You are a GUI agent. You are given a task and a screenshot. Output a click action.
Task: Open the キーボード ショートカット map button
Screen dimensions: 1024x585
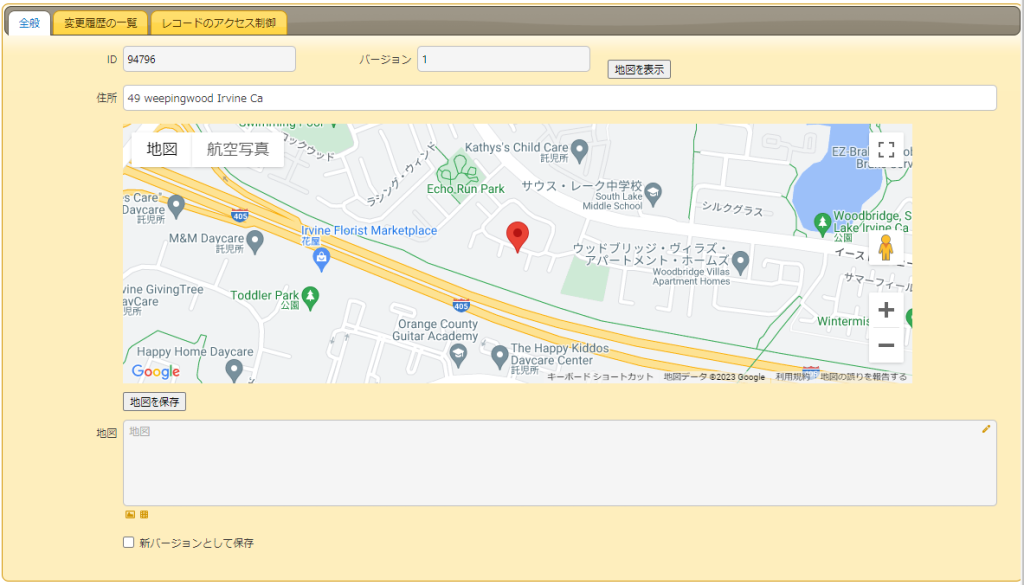(600, 377)
